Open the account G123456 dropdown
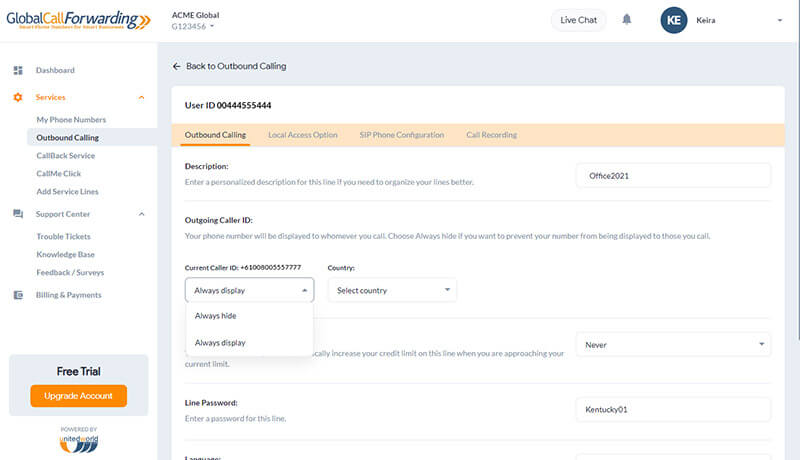The width and height of the screenshot is (800, 460). pos(193,27)
